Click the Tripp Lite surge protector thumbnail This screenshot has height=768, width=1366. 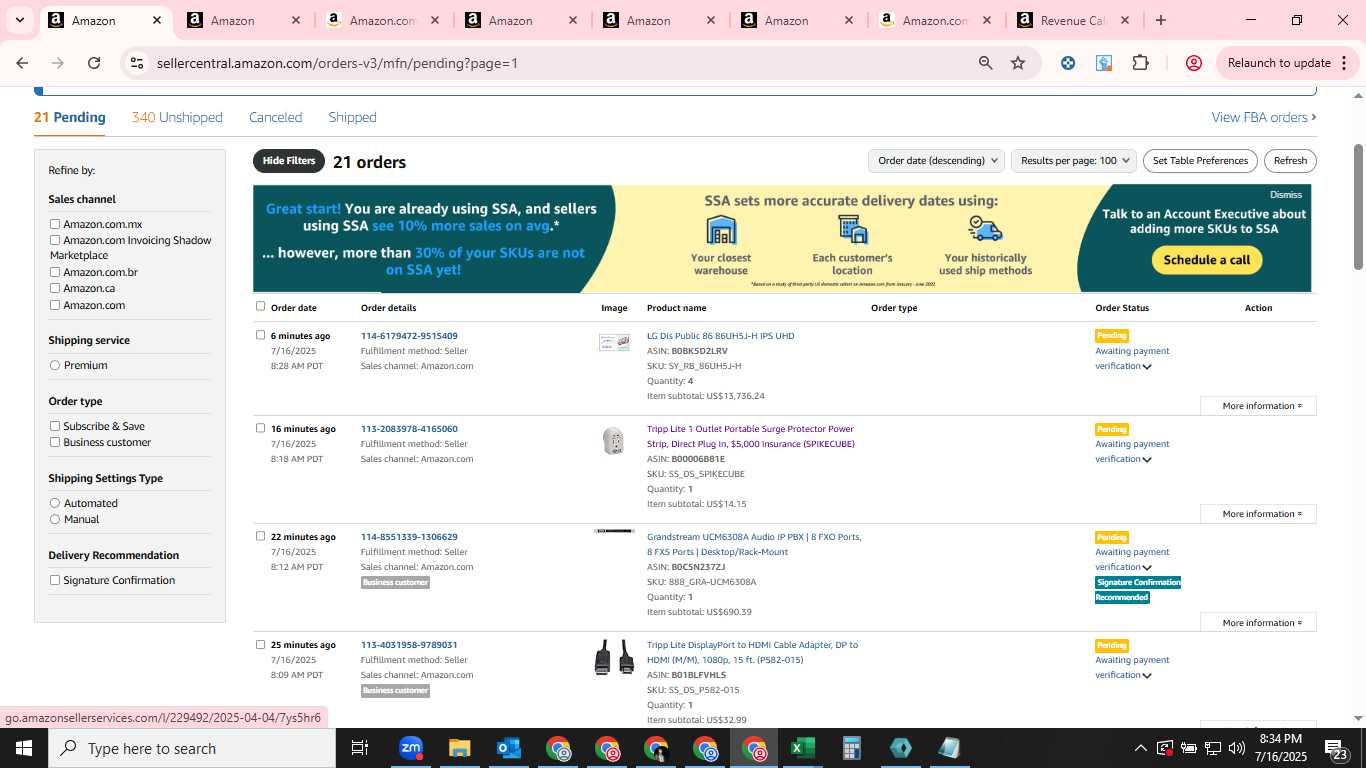[x=614, y=440]
